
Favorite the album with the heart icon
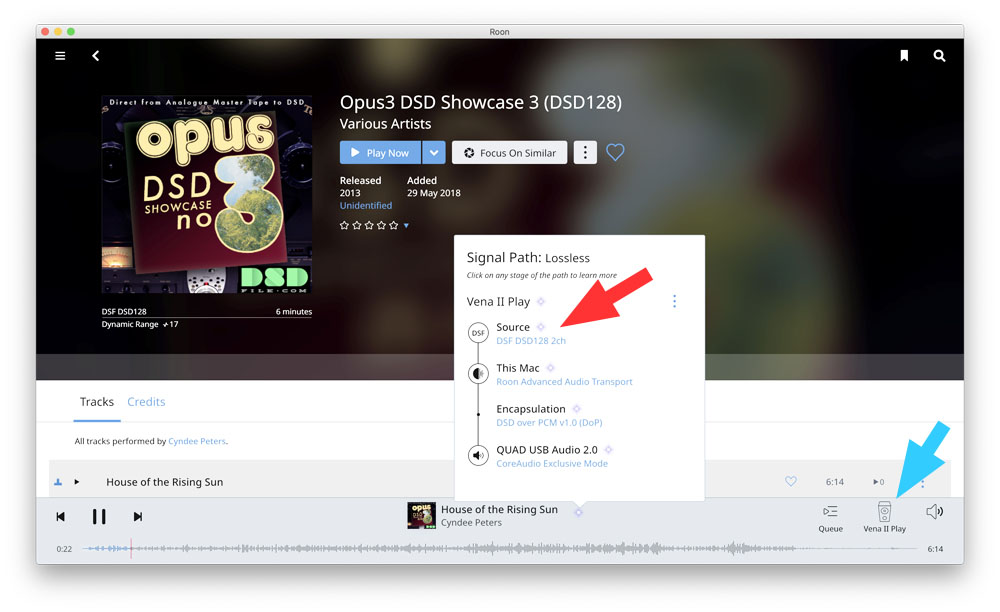click(616, 153)
